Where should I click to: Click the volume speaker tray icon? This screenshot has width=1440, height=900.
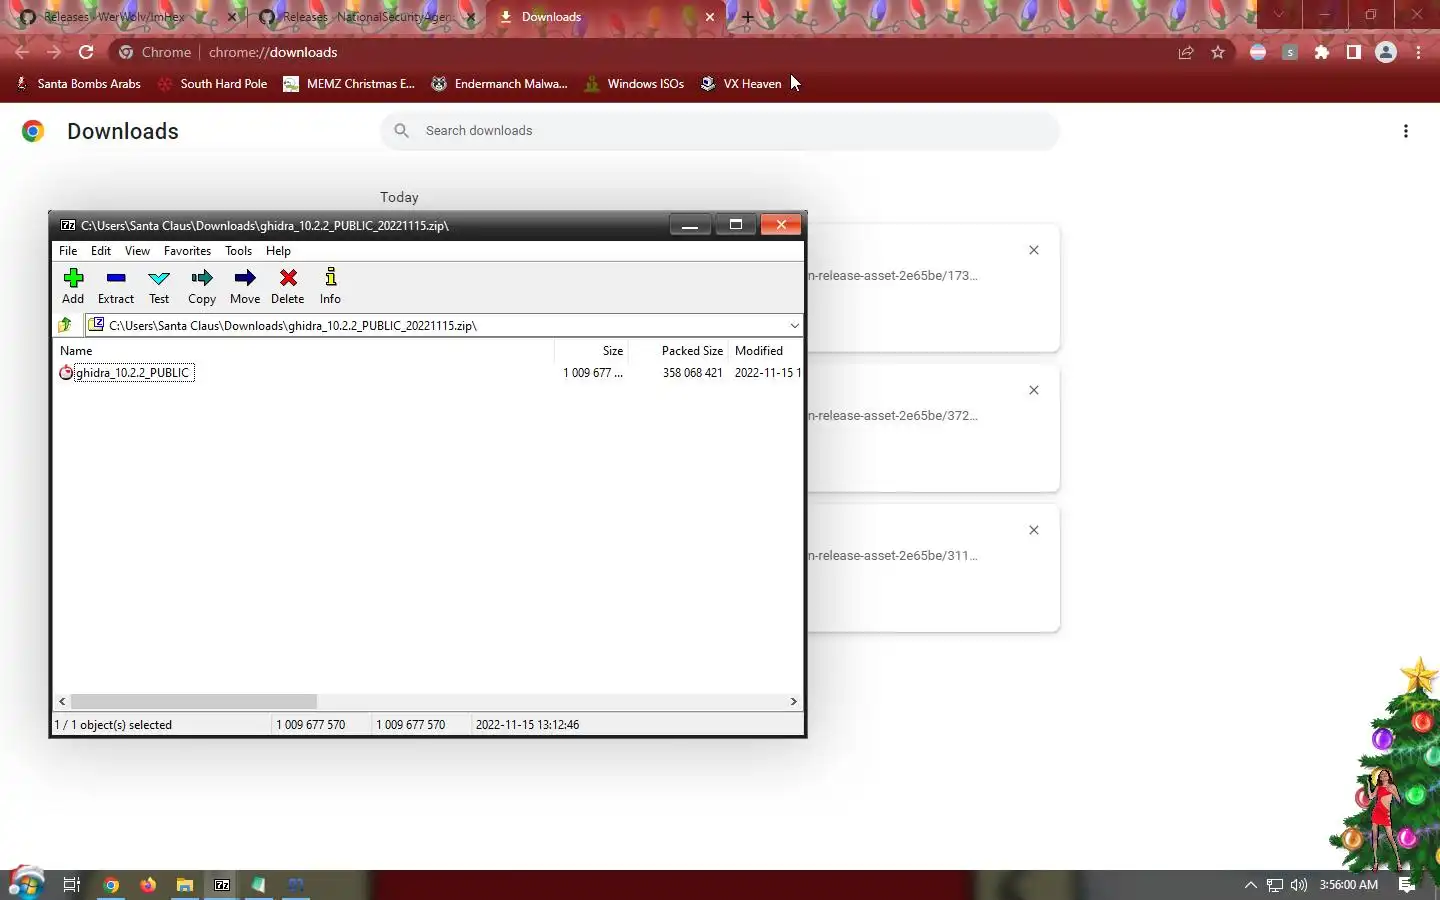[x=1299, y=885]
